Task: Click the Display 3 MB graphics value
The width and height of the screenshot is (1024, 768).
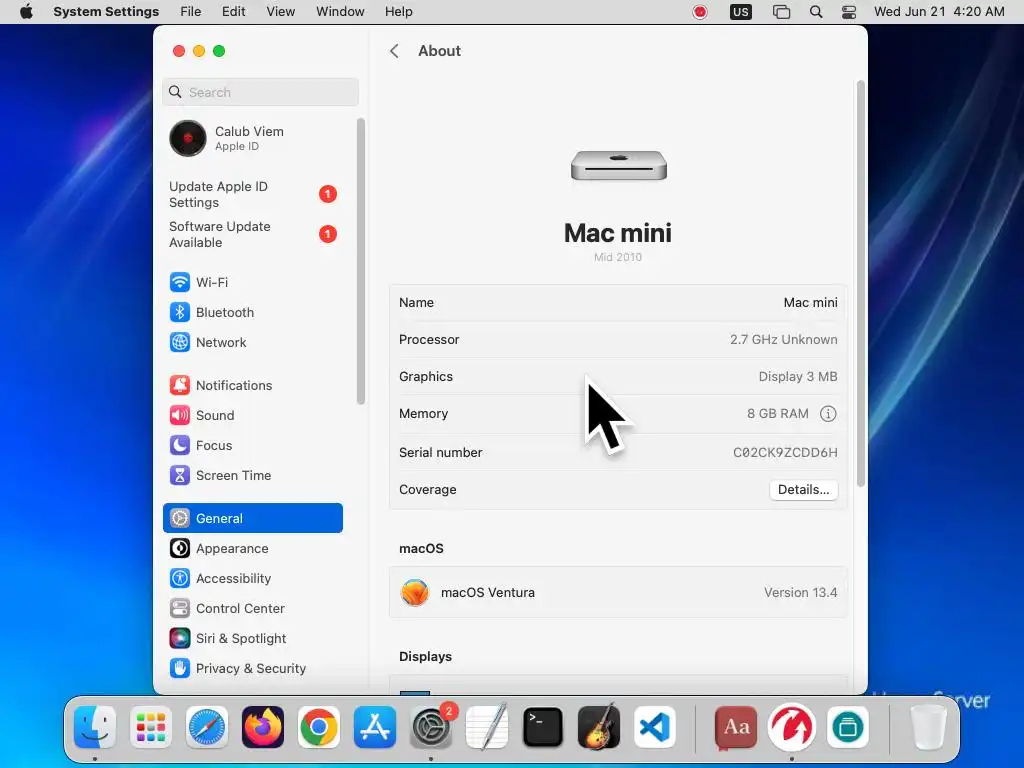Action: [x=797, y=377]
